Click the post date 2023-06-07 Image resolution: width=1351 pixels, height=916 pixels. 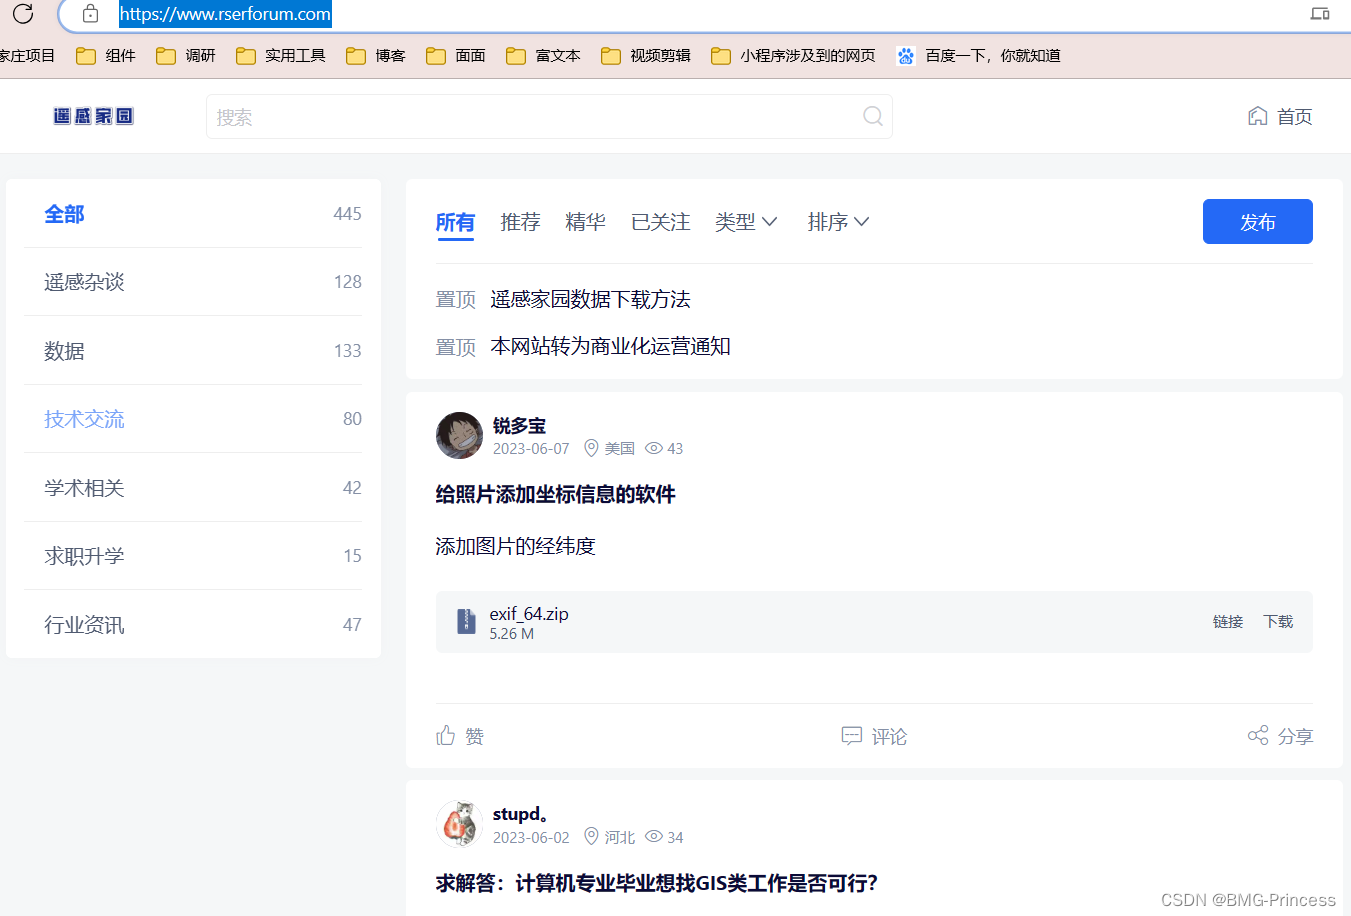pyautogui.click(x=531, y=449)
